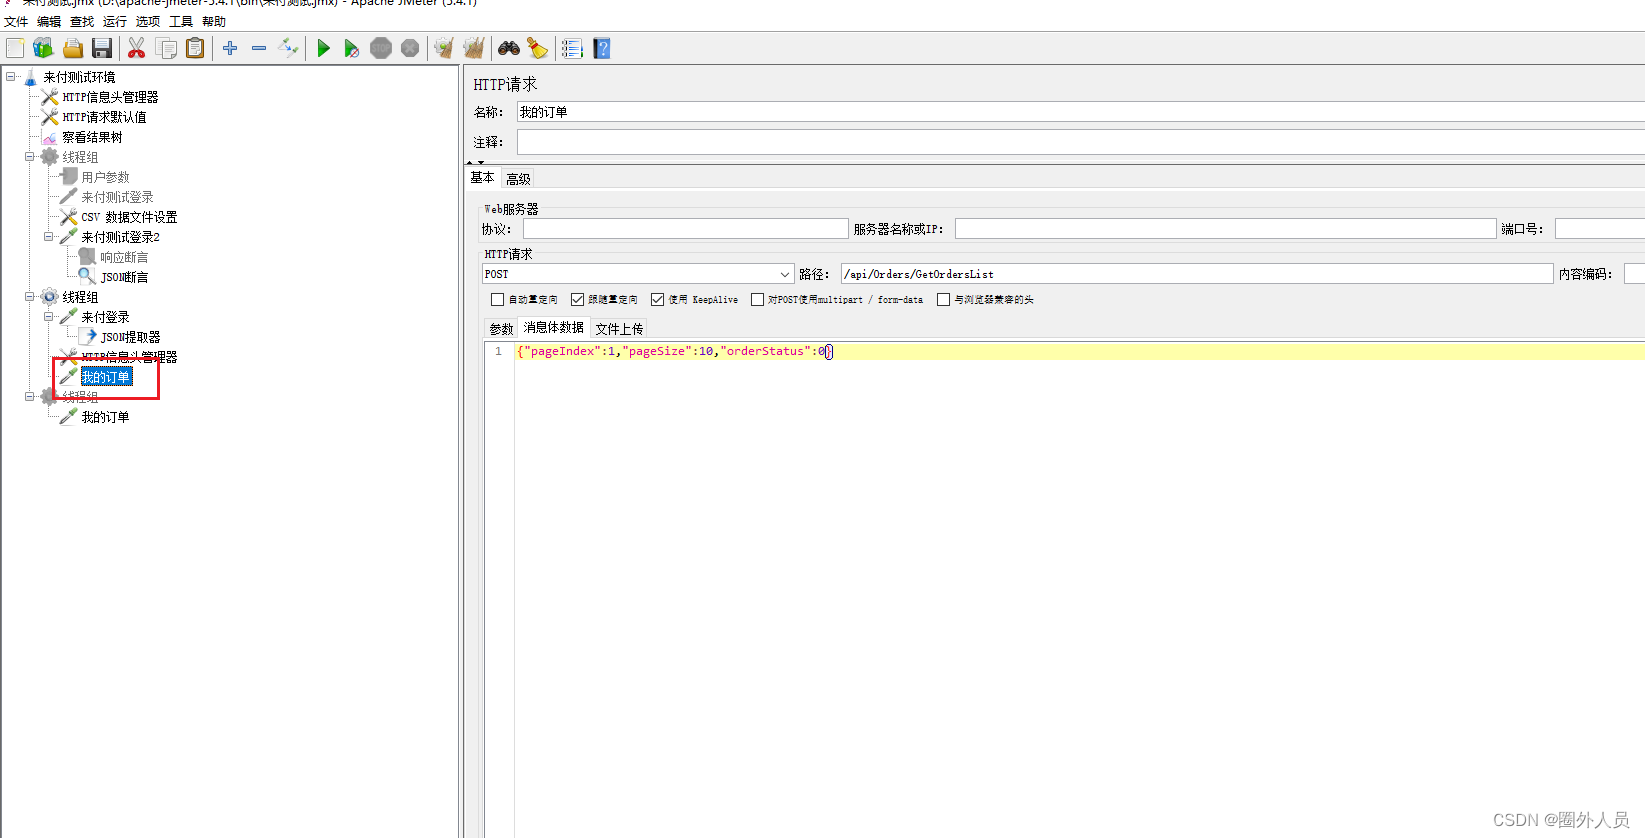This screenshot has height=838, width=1645.
Task: Collapse all nodes with minus icon
Action: (x=259, y=48)
